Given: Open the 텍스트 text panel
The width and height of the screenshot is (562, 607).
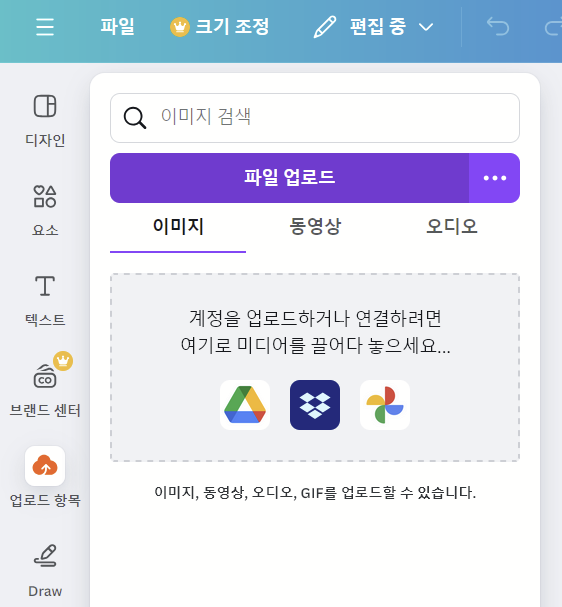Looking at the screenshot, I should [45, 301].
